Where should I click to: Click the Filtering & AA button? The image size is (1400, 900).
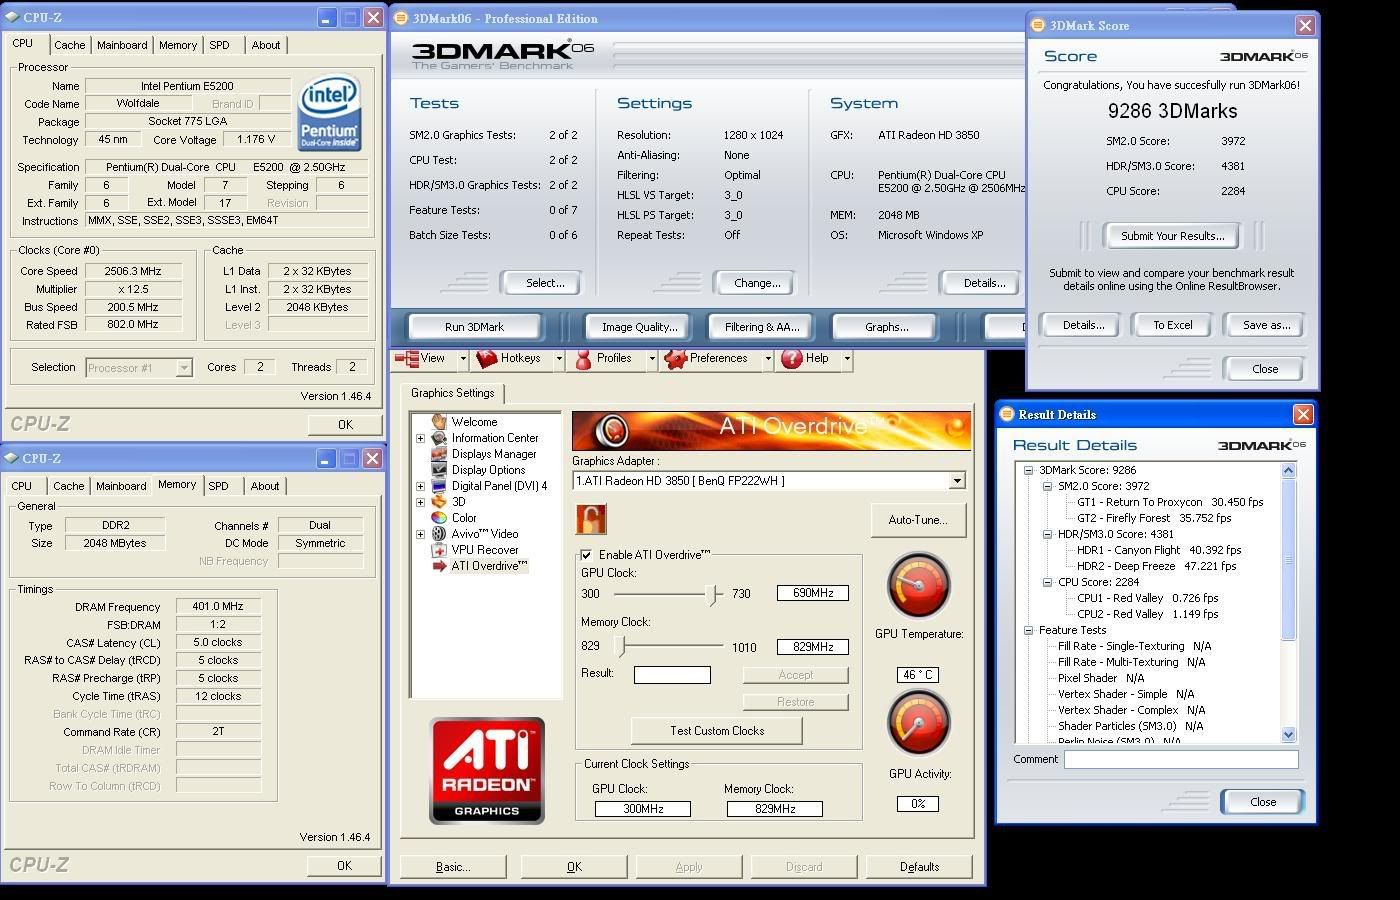(762, 327)
